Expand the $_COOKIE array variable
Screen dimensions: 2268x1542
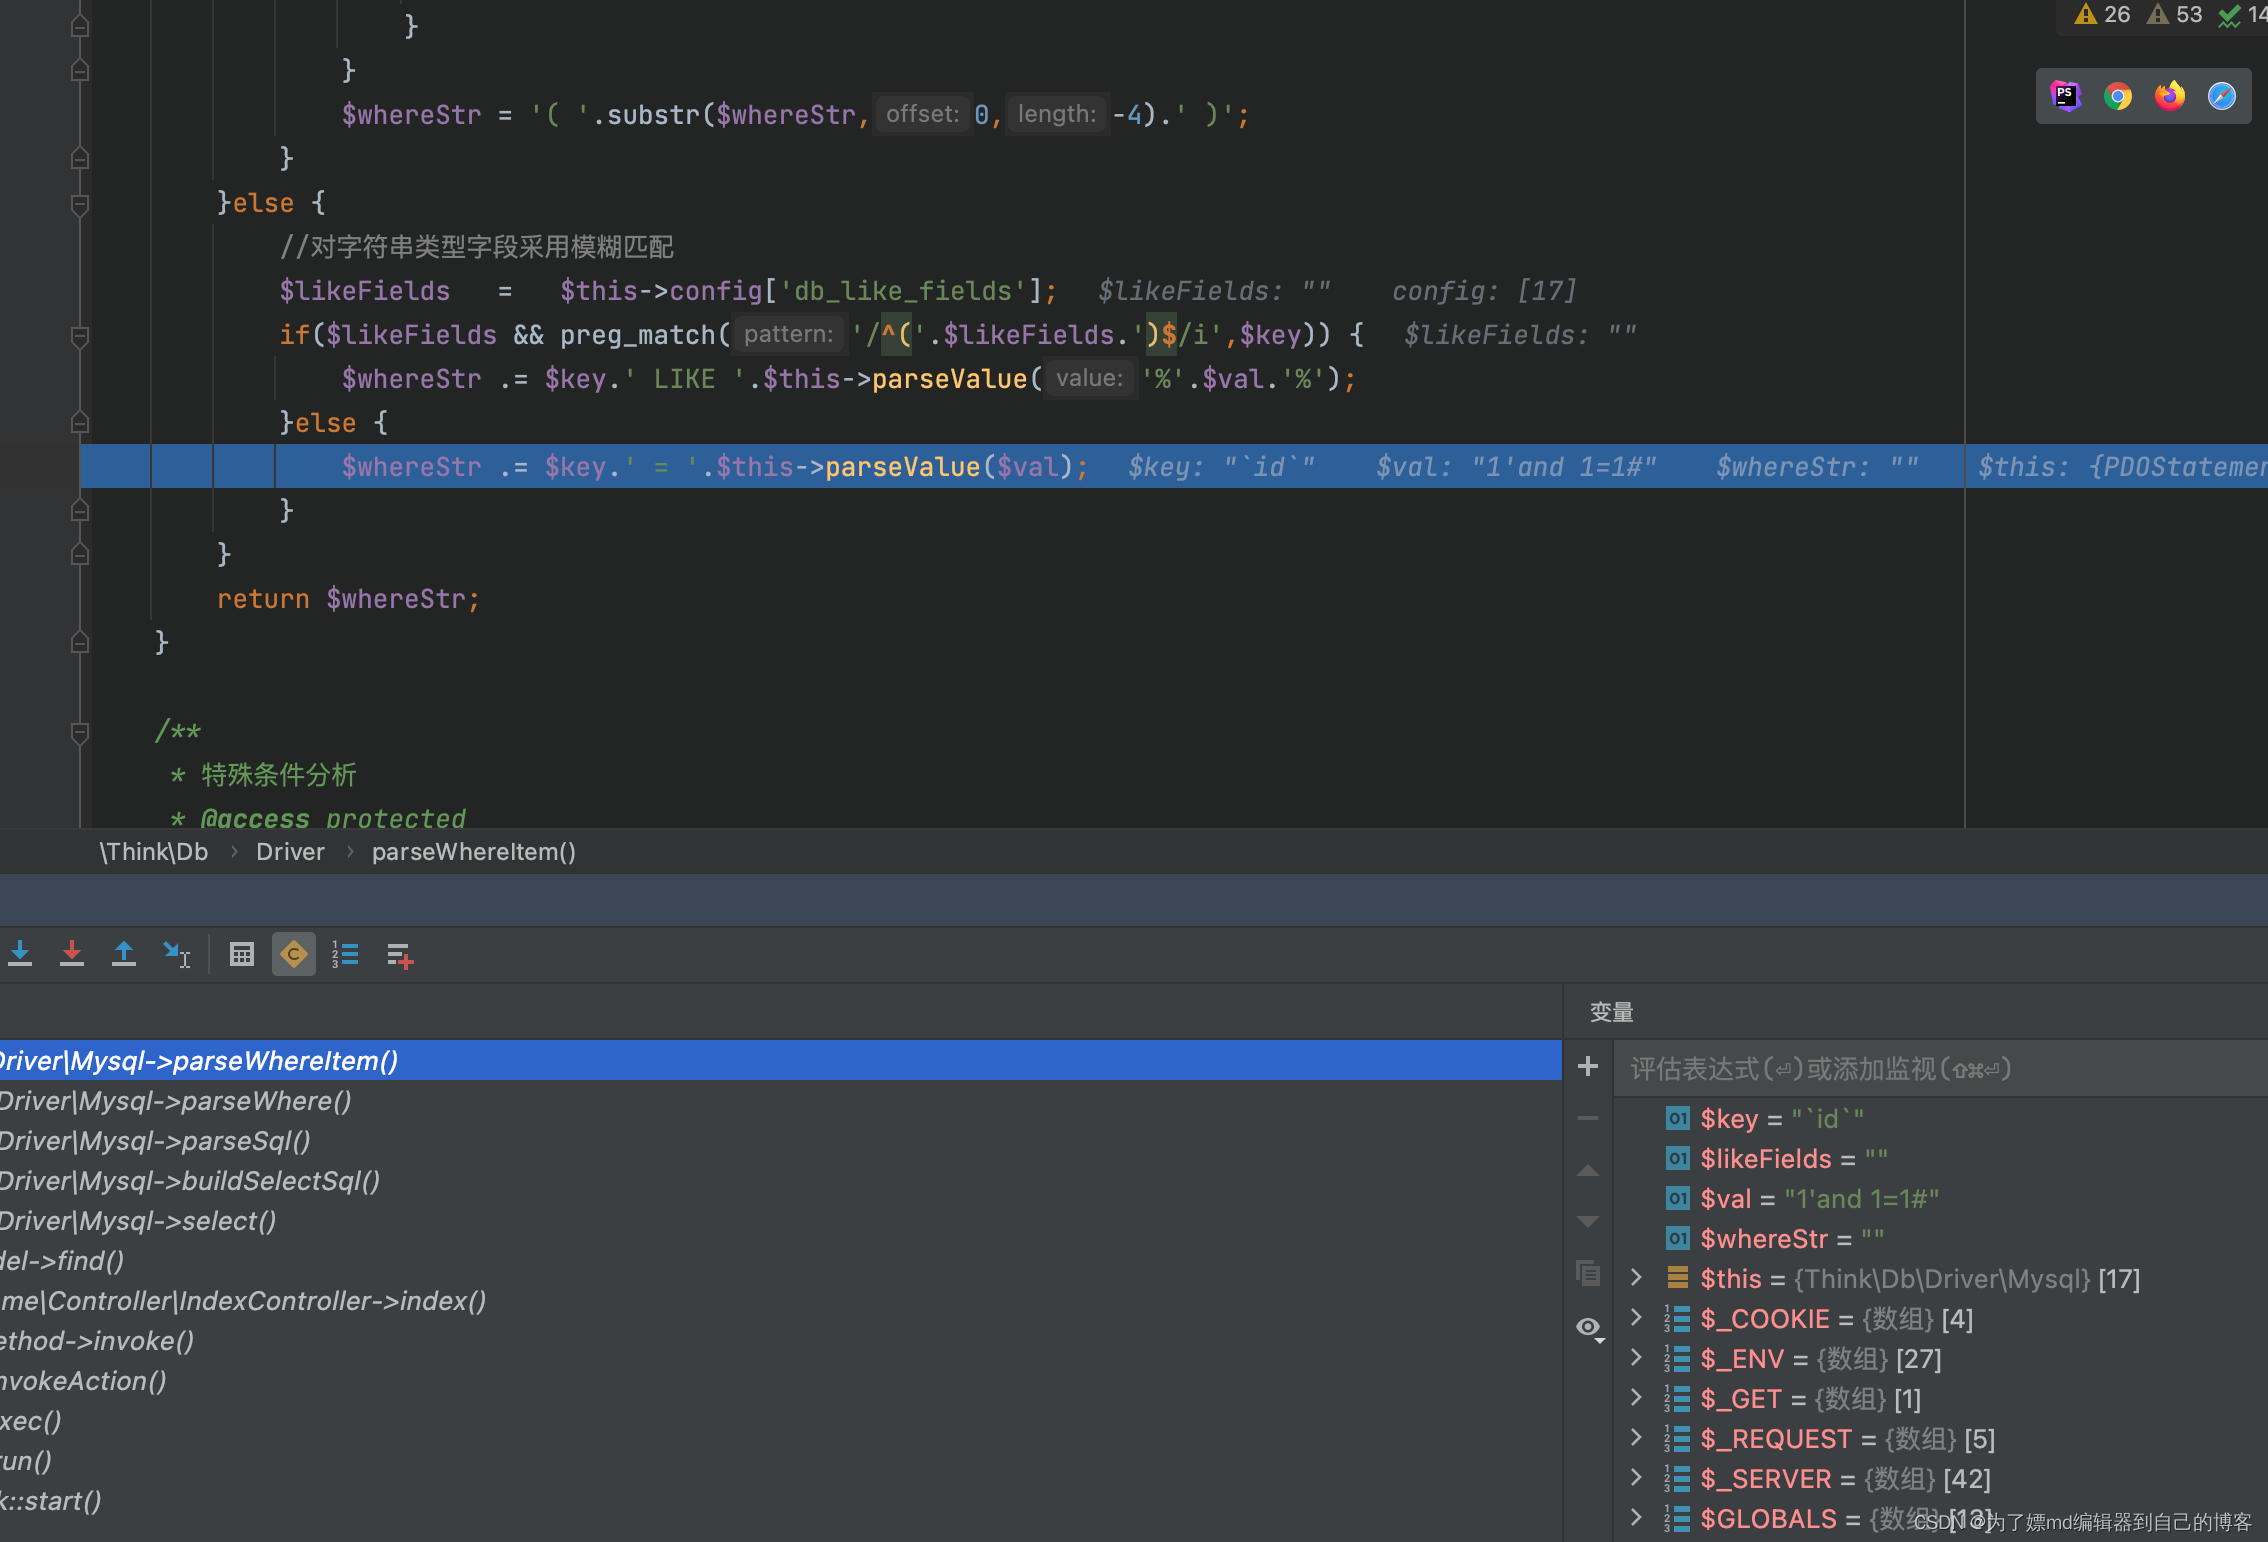click(1636, 1318)
